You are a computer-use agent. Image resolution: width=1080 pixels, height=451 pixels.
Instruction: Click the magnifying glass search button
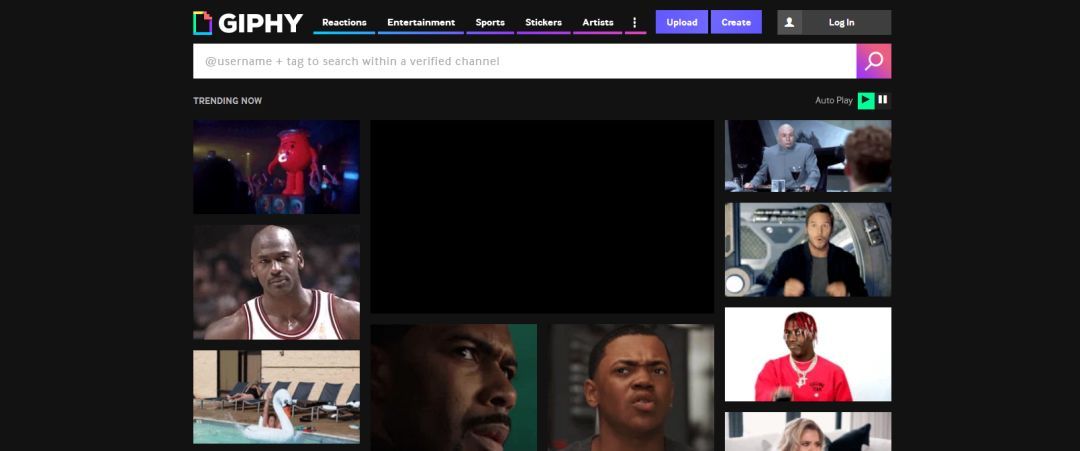[873, 61]
